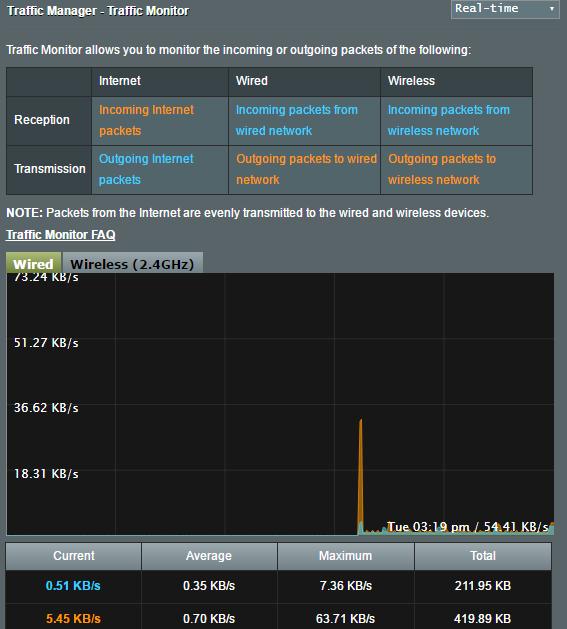Click the Transmission row header

tap(49, 170)
